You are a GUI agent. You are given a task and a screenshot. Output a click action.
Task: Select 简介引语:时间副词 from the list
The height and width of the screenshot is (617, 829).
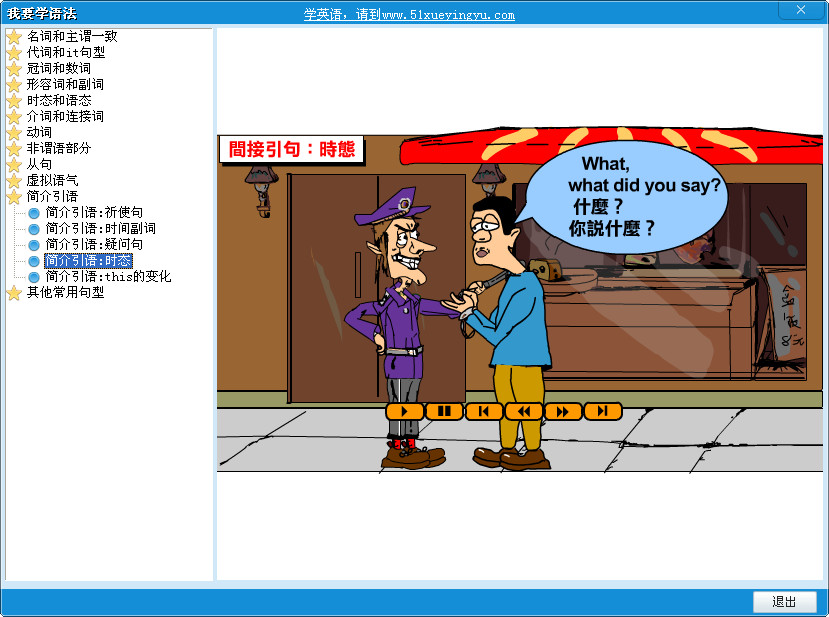103,228
